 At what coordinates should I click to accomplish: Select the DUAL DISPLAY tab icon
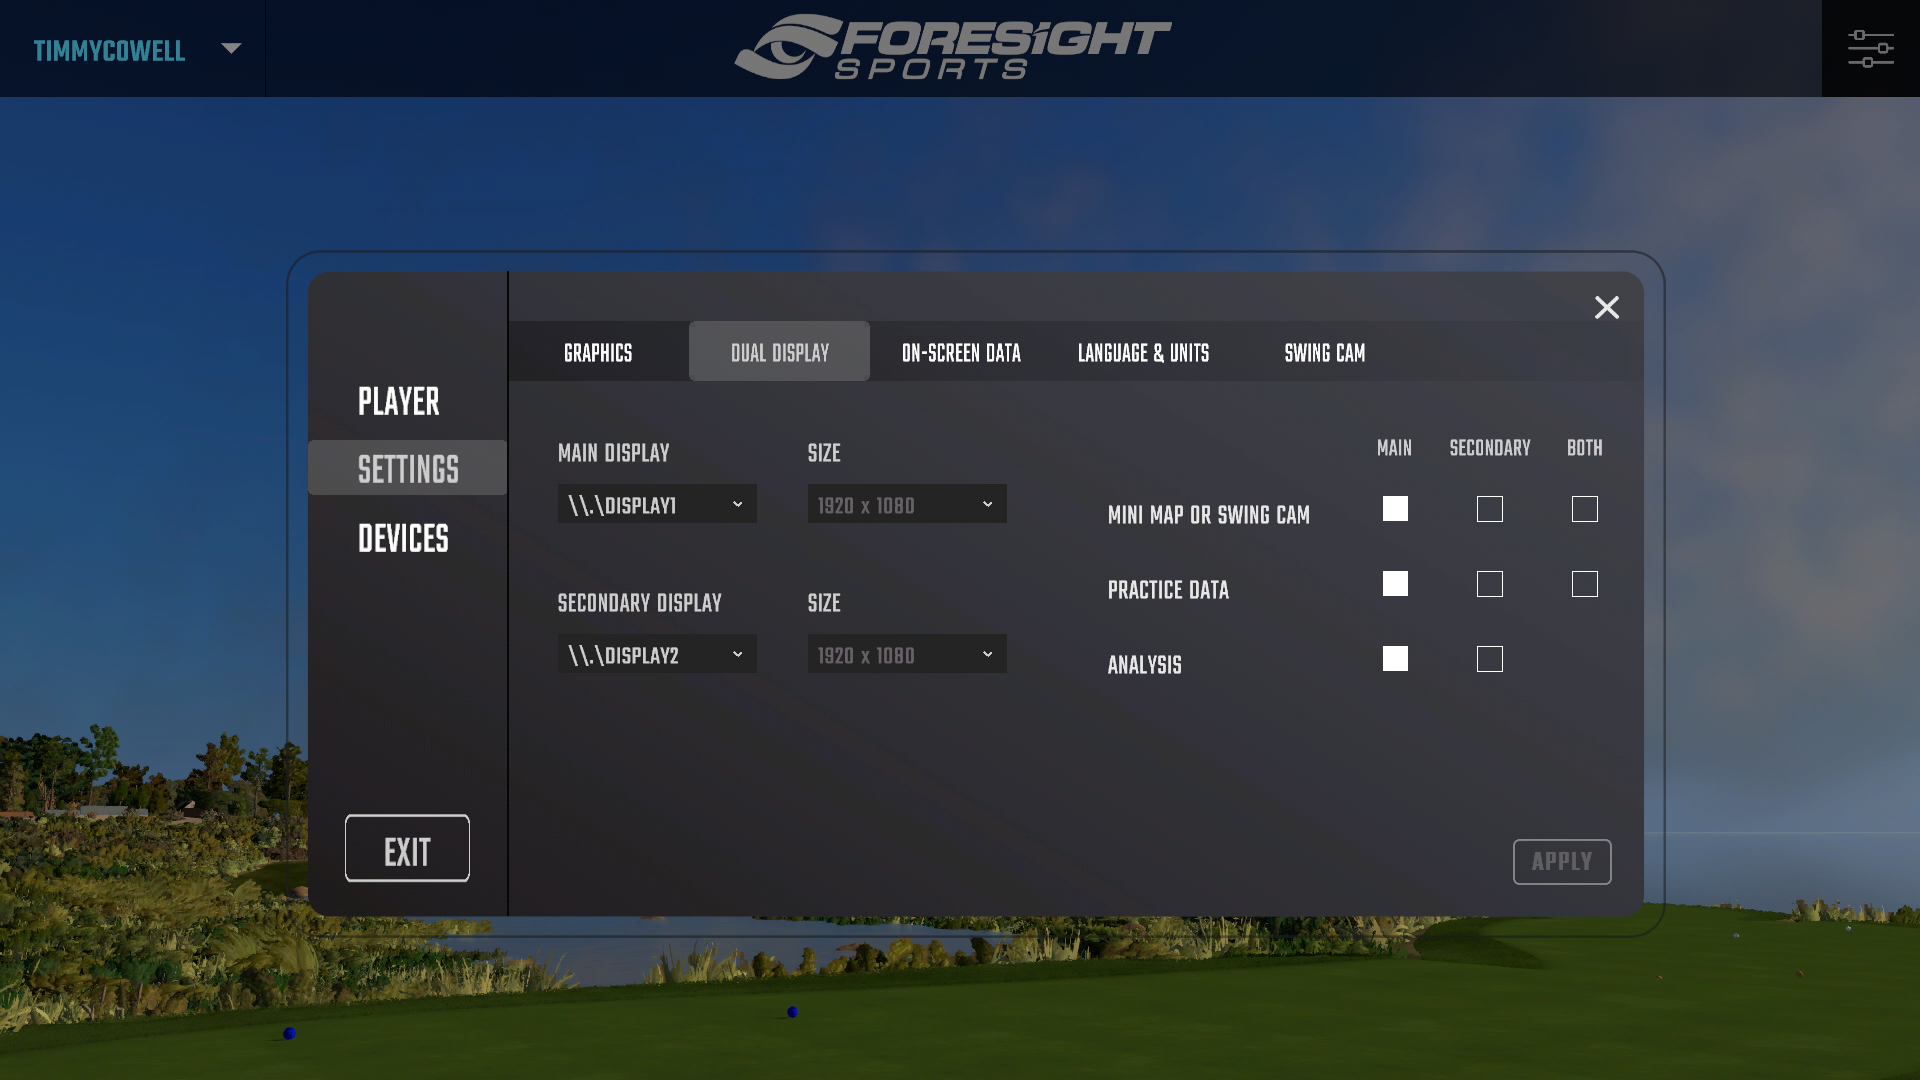click(779, 351)
